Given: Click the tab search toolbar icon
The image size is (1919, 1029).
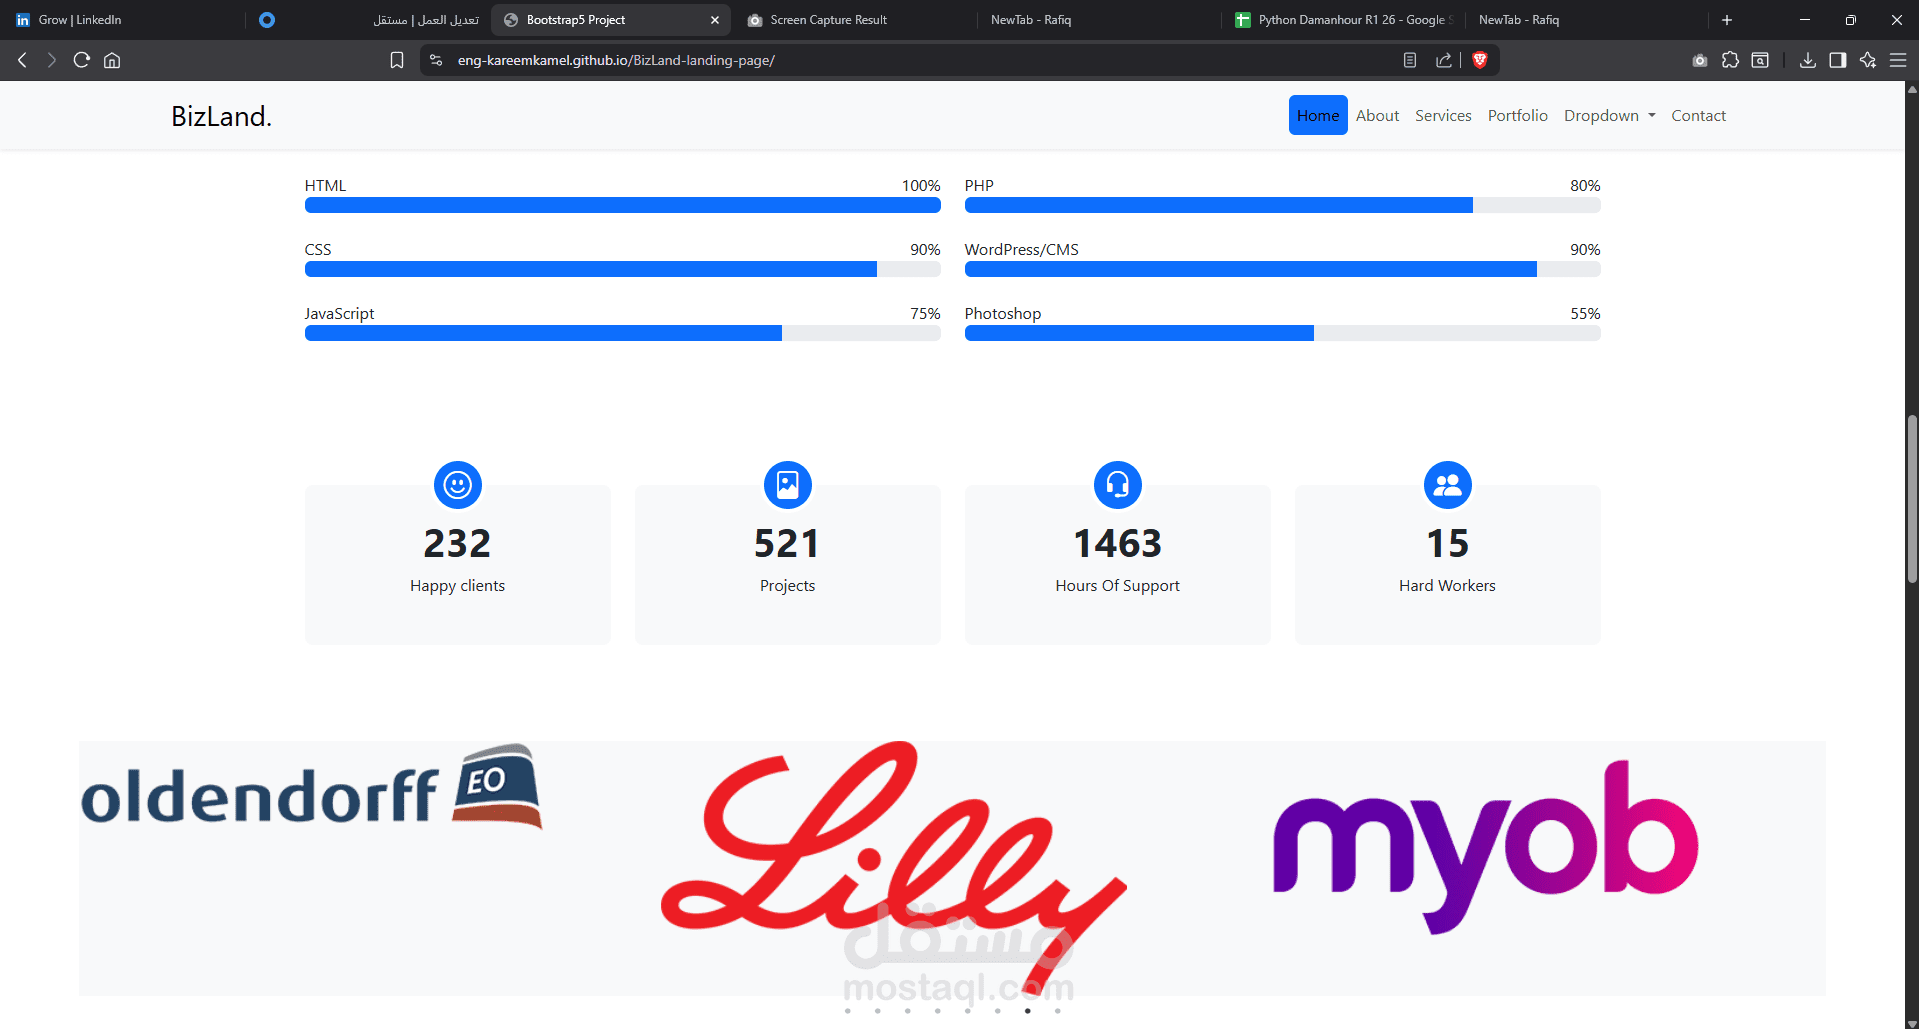Looking at the screenshot, I should point(1760,60).
